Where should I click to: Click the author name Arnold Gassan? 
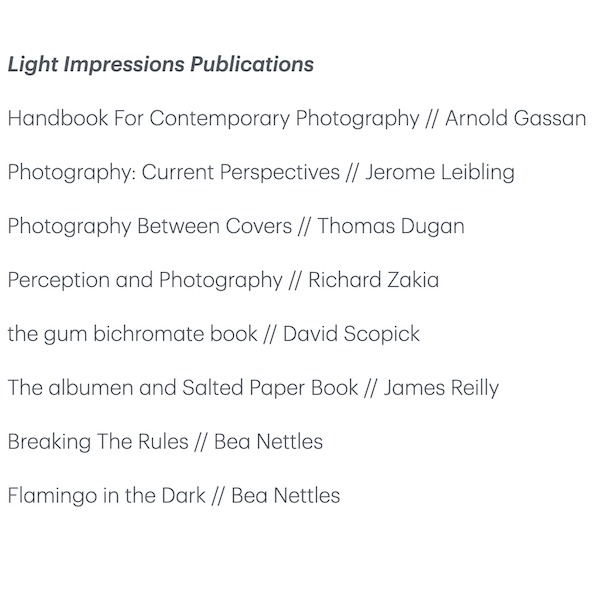[x=516, y=119]
